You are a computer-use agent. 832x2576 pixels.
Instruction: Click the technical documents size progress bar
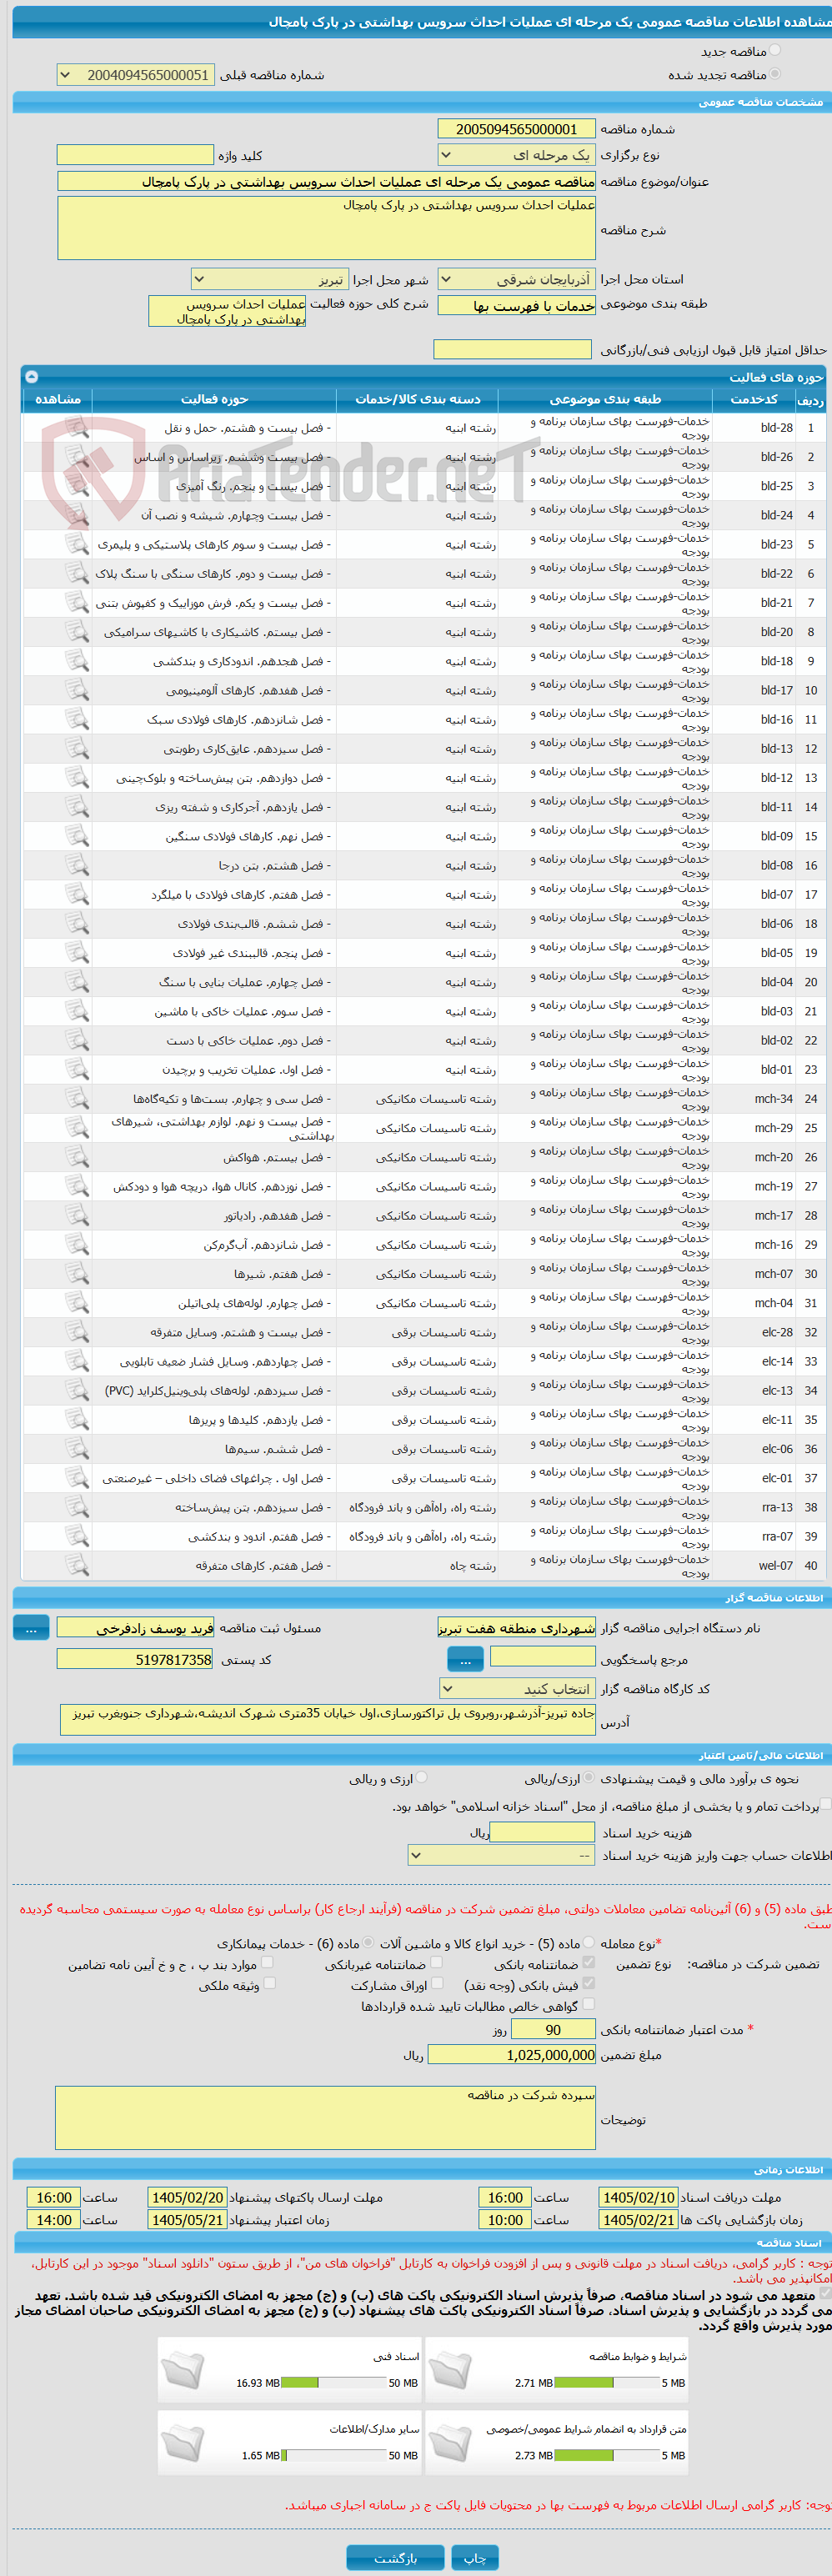tap(334, 2383)
